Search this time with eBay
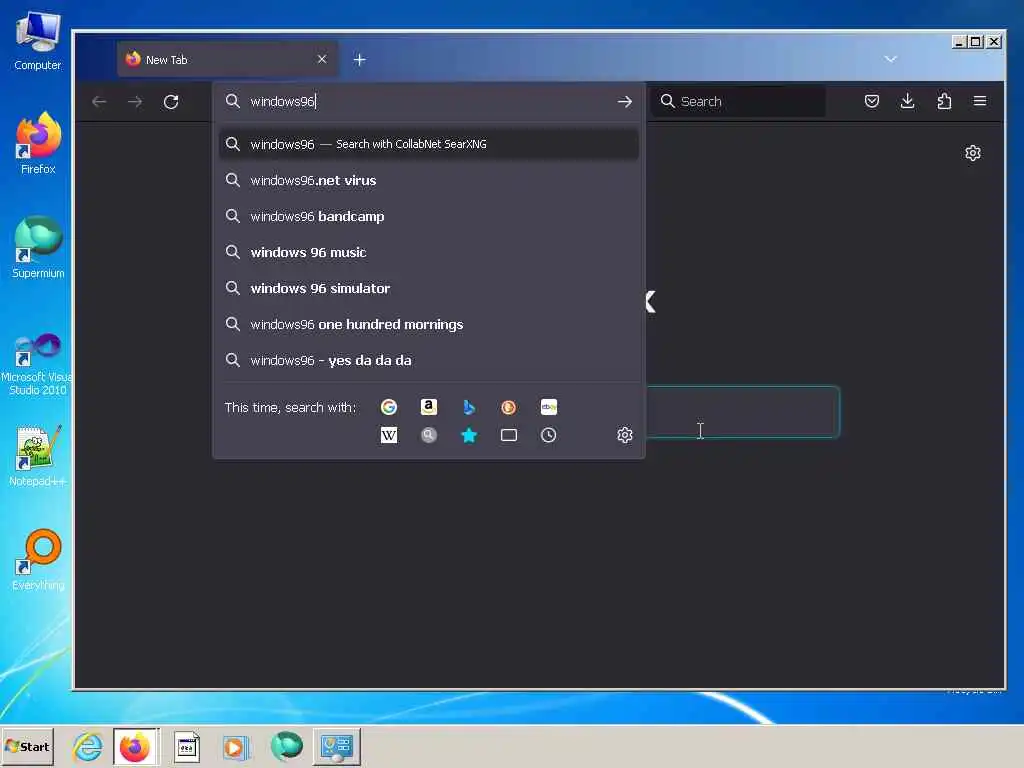 (x=549, y=407)
